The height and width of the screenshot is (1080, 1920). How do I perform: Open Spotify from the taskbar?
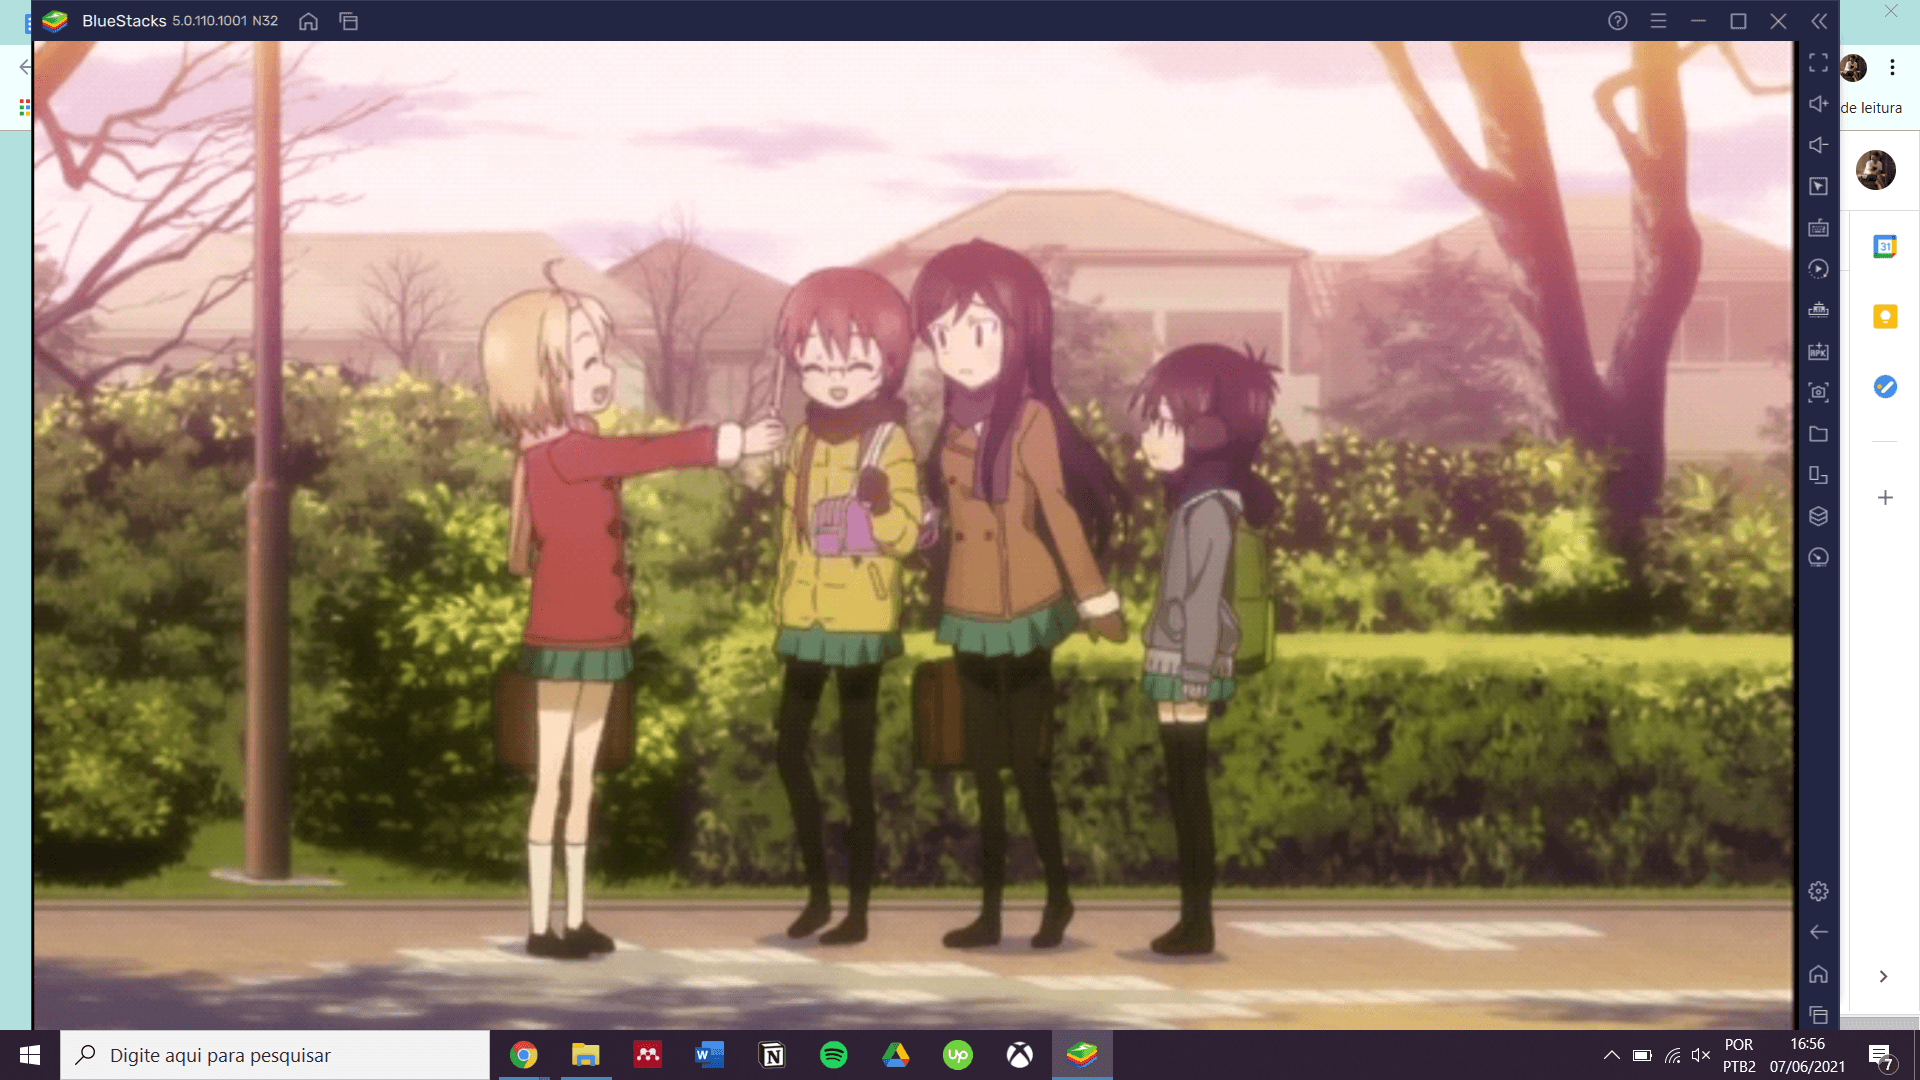click(x=834, y=1055)
